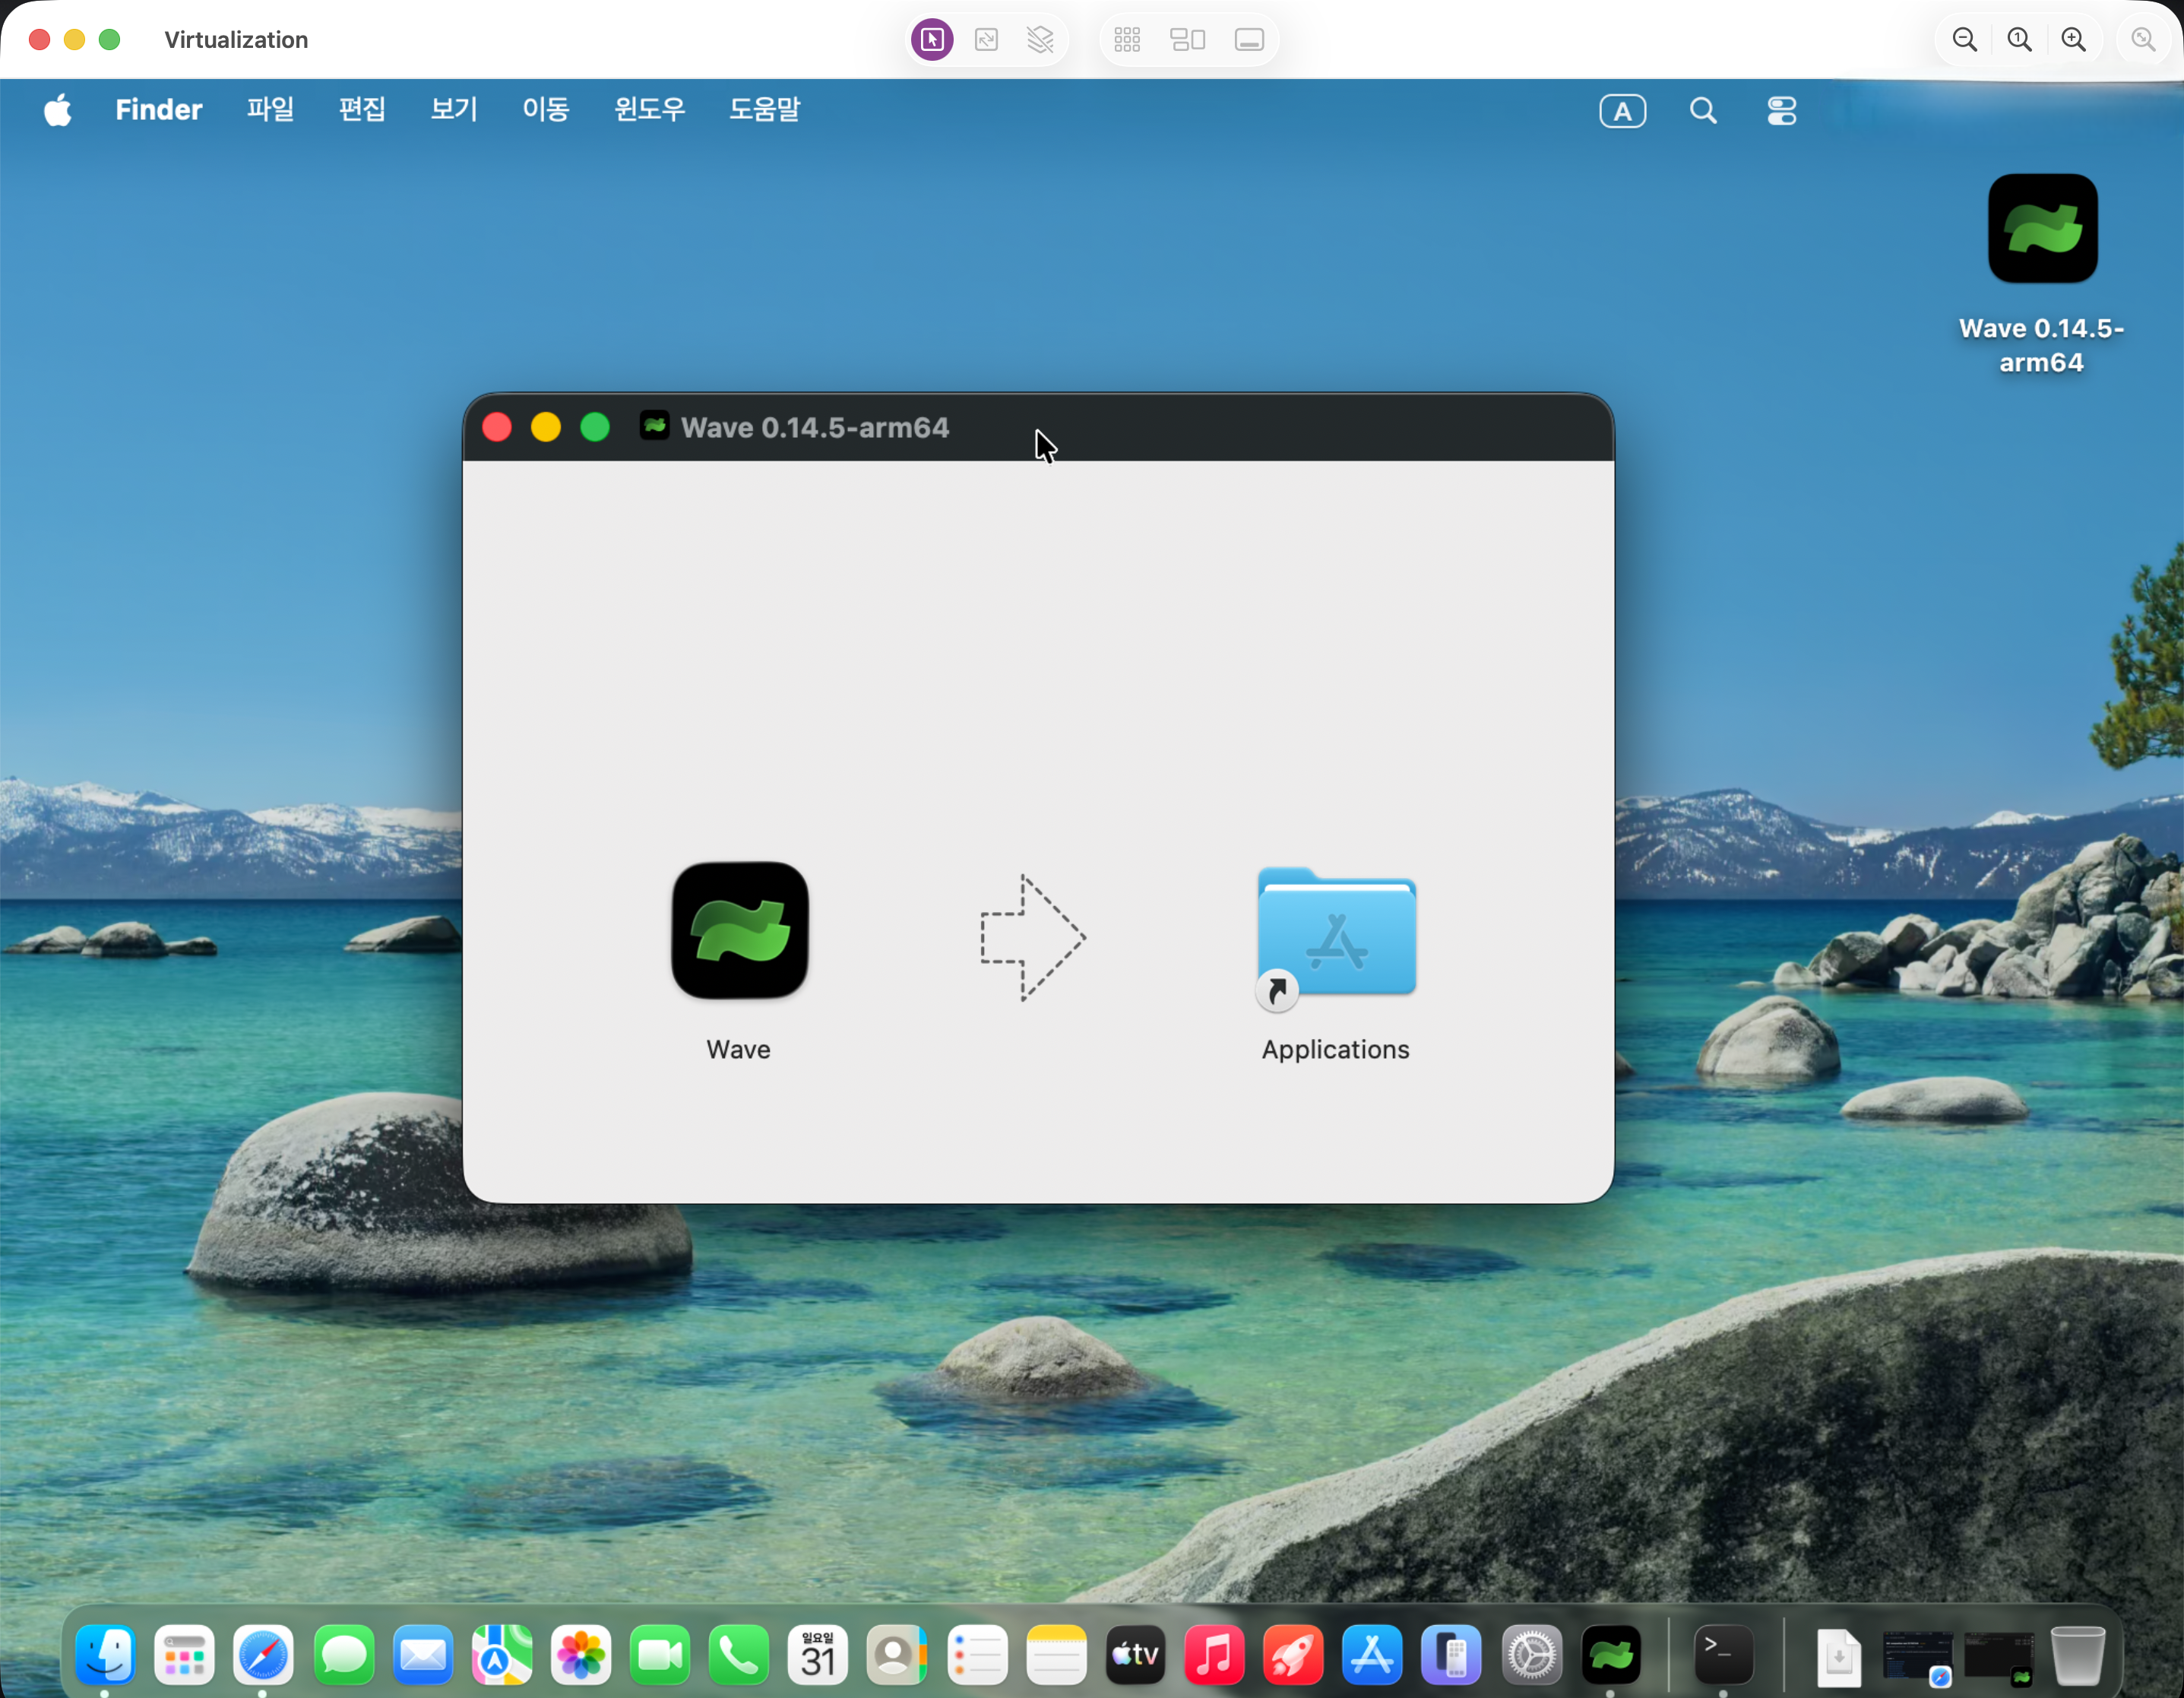Open iPhone Mirroring from the Dock

1451,1655
